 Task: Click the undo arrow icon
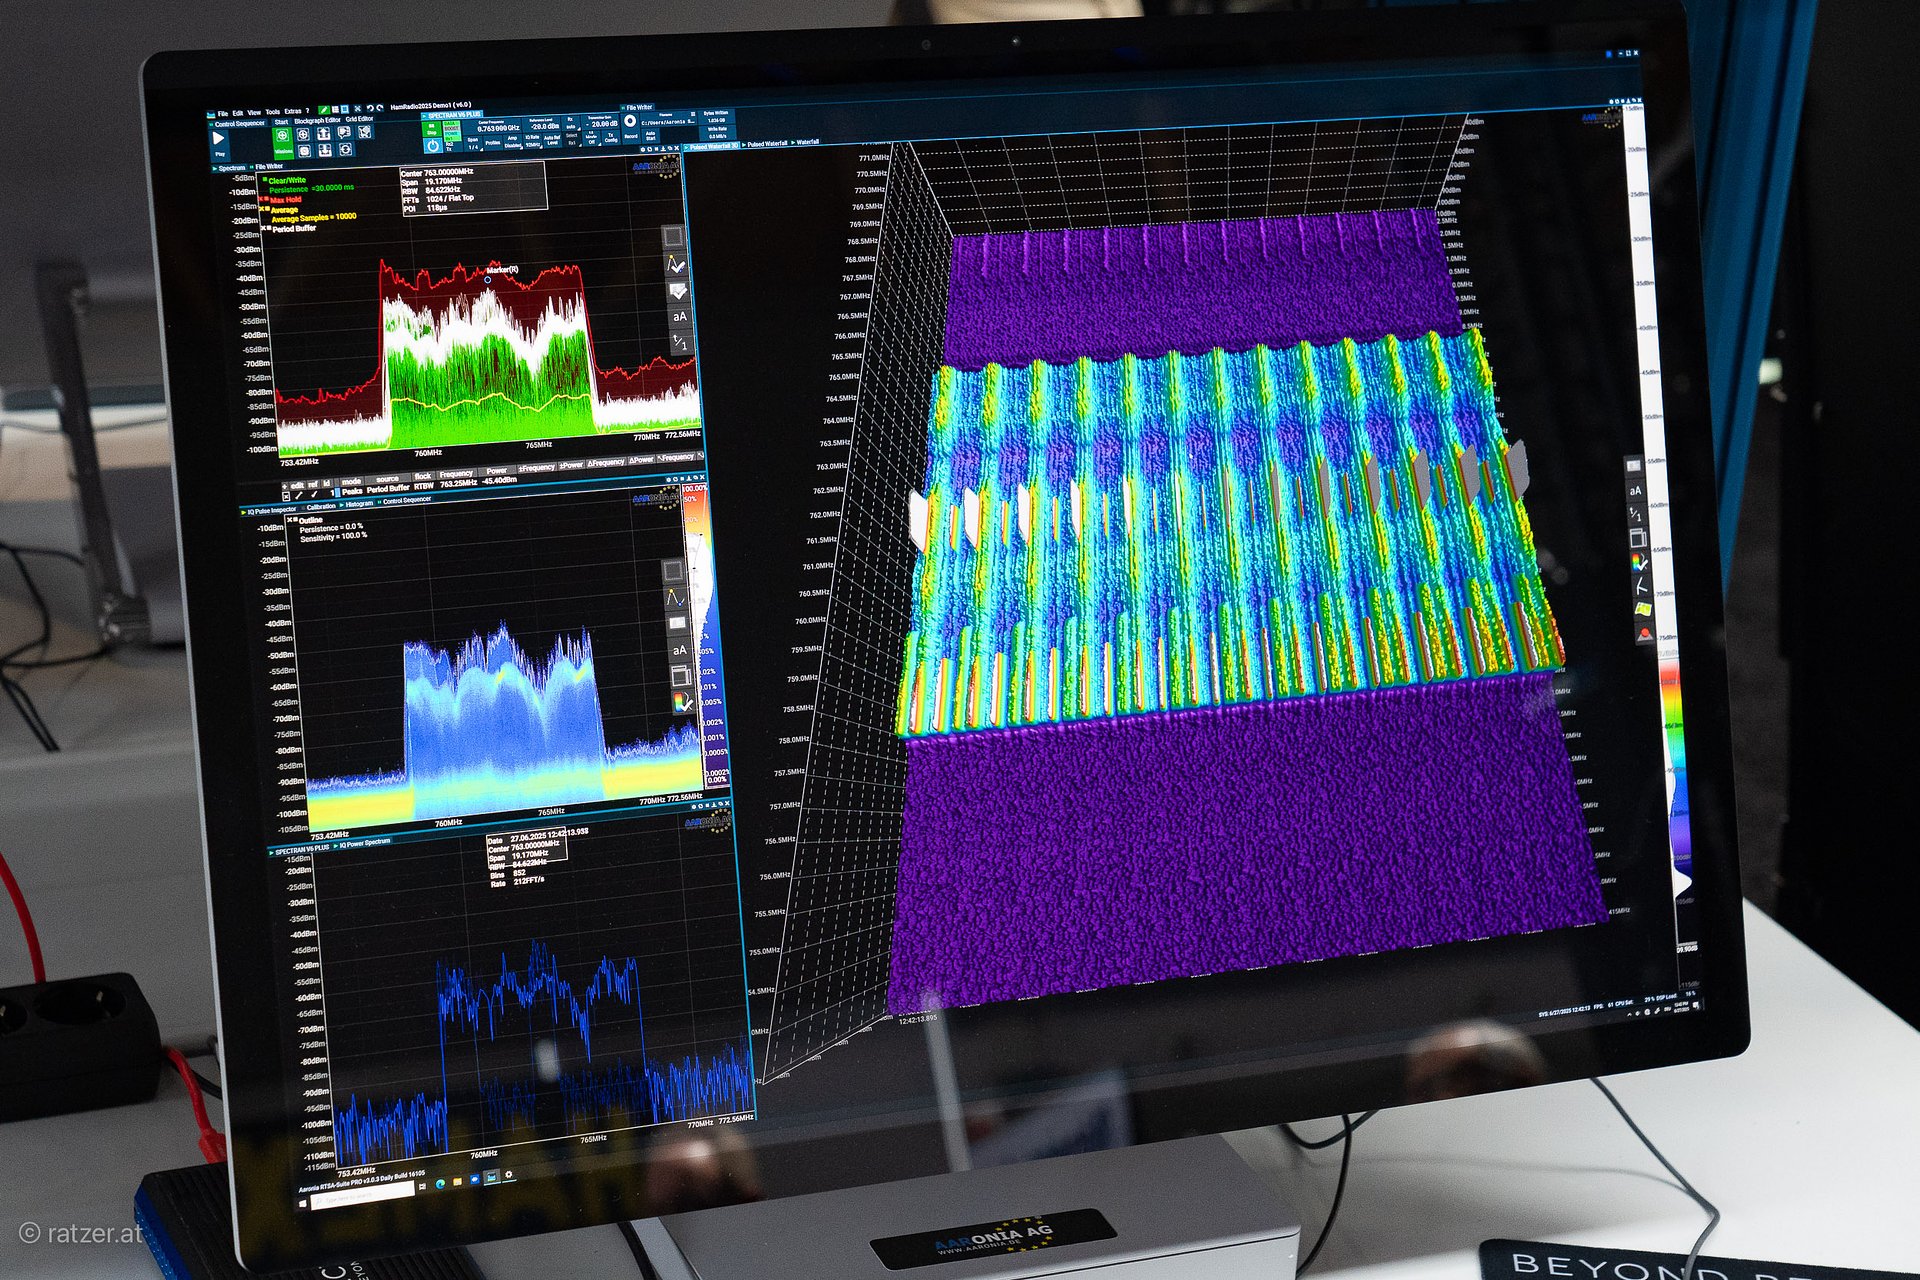(x=369, y=108)
